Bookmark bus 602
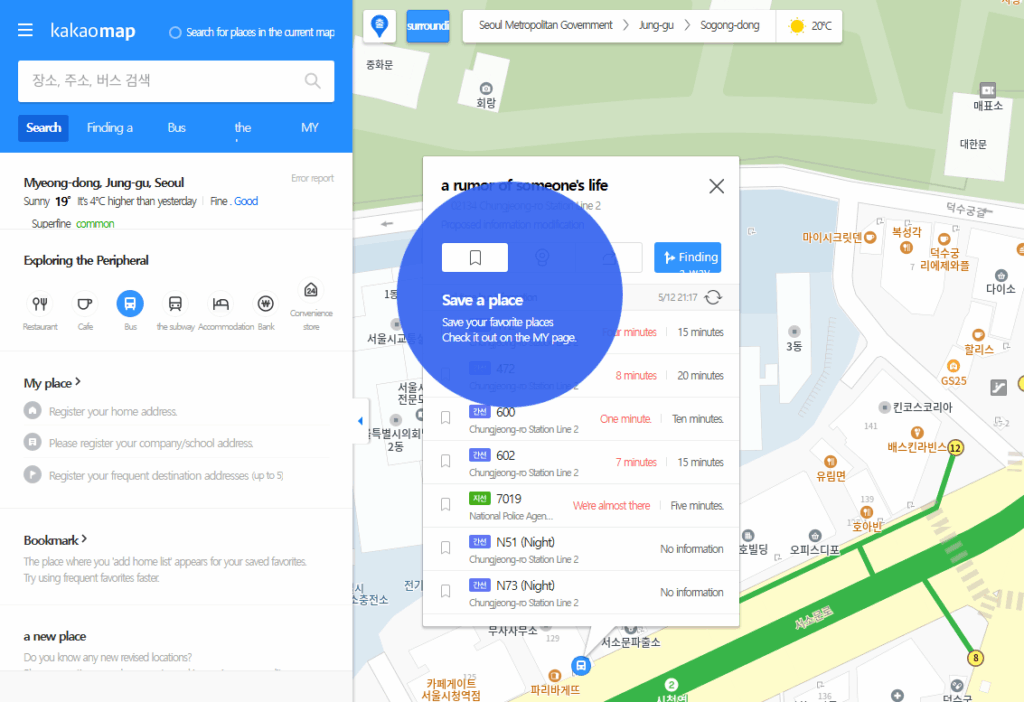1024x702 pixels. [445, 461]
